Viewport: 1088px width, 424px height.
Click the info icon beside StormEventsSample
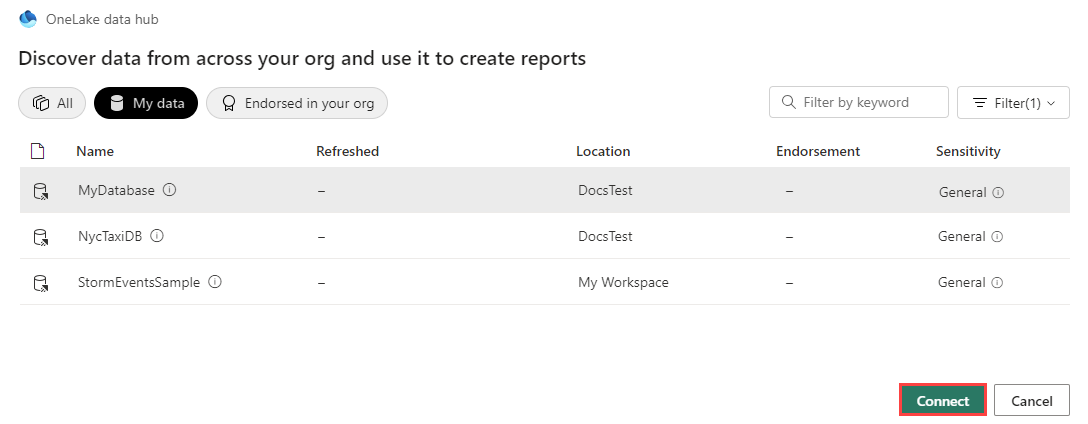coord(215,283)
